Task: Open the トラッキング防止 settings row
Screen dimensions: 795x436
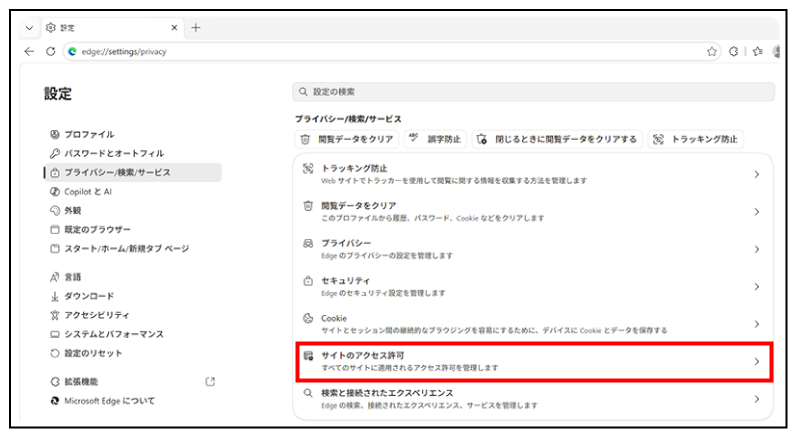Action: [533, 174]
